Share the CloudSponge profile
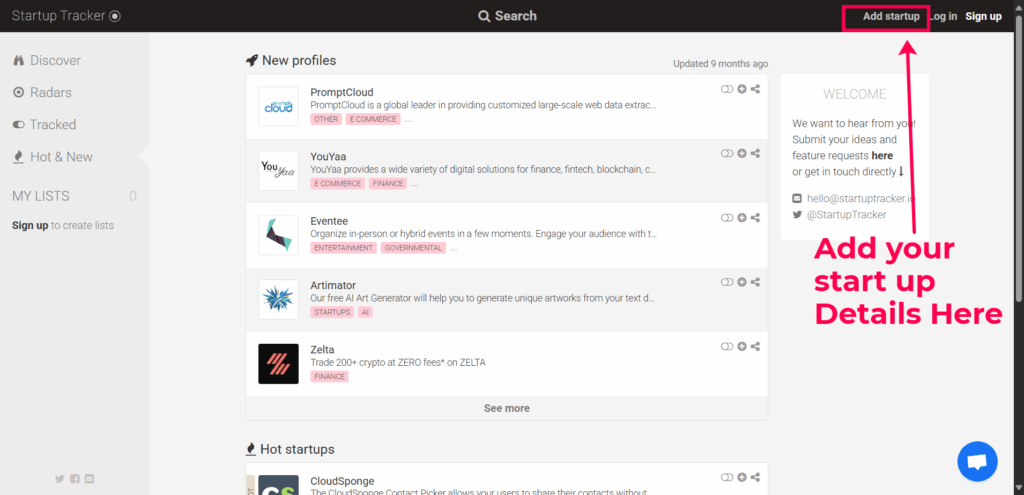Viewport: 1024px width, 495px height. tap(755, 477)
